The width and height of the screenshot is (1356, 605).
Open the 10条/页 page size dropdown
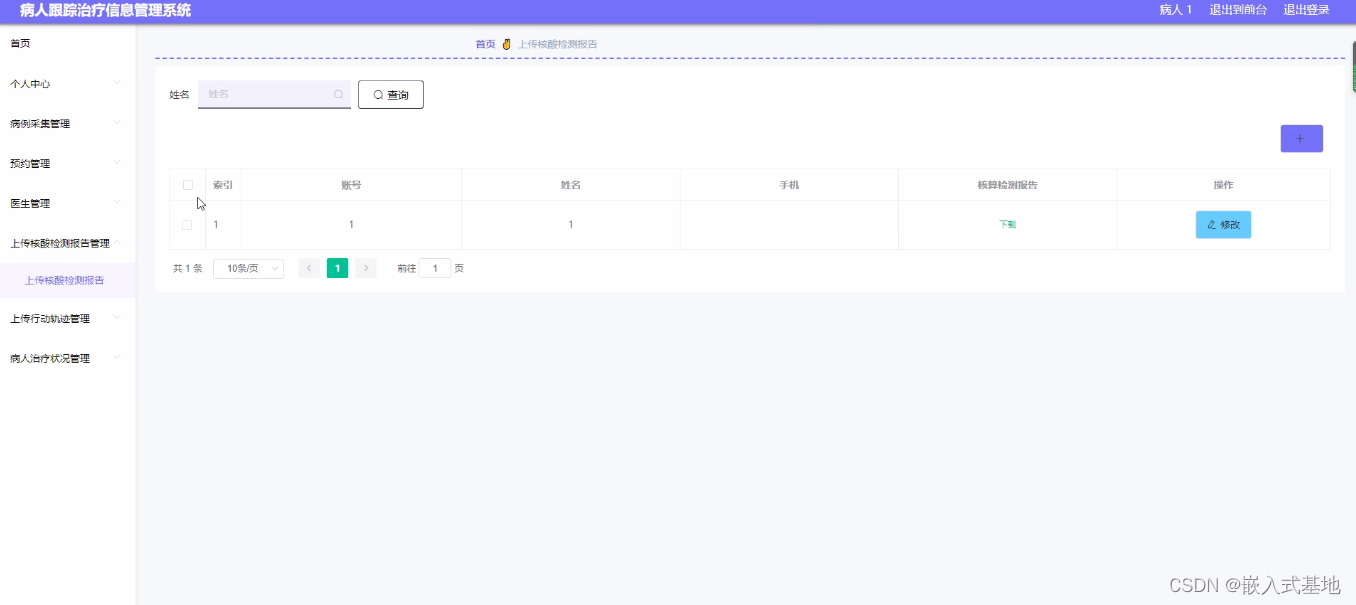(248, 268)
